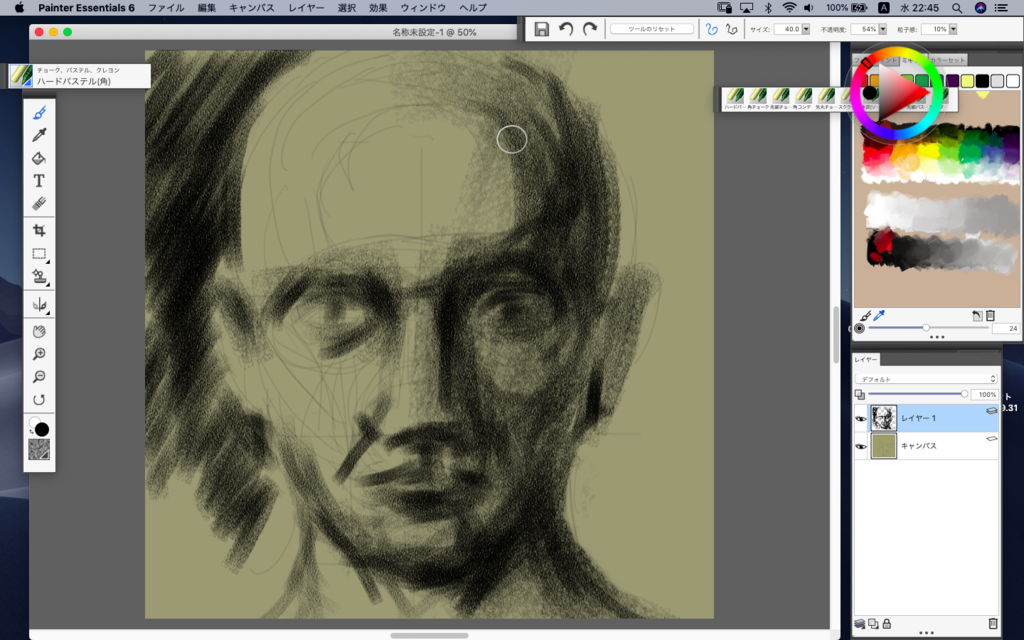The image size is (1024, 640).
Task: Enable straight line strokes mode
Action: (731, 29)
